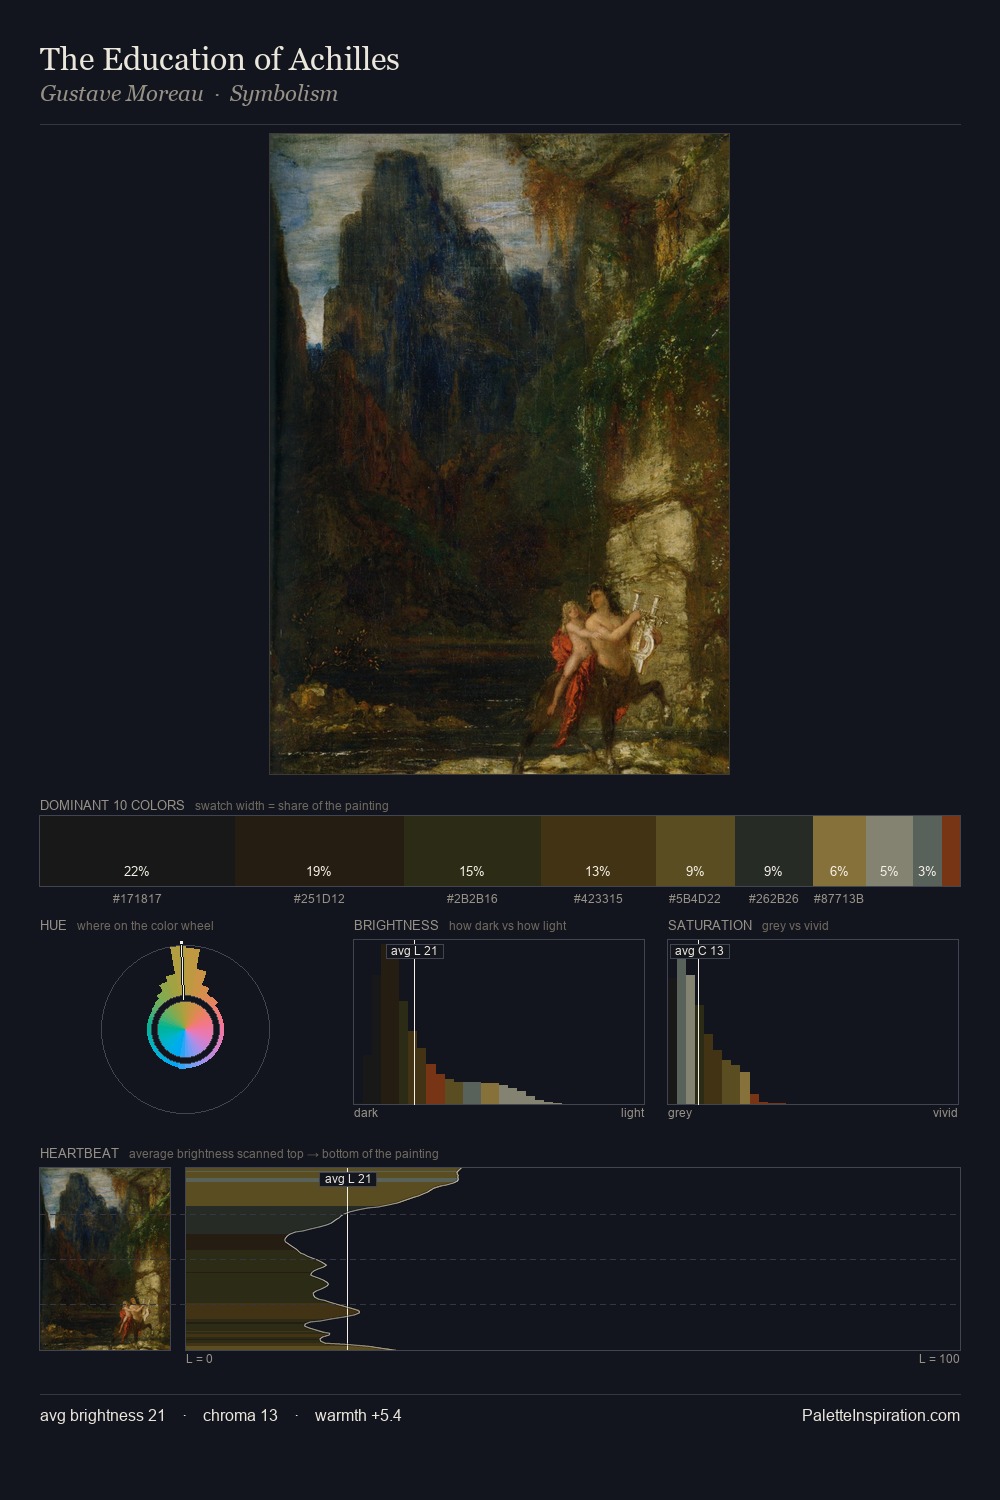Viewport: 1000px width, 1500px height.
Task: Click the hex label #262B26
Action: pyautogui.click(x=773, y=899)
